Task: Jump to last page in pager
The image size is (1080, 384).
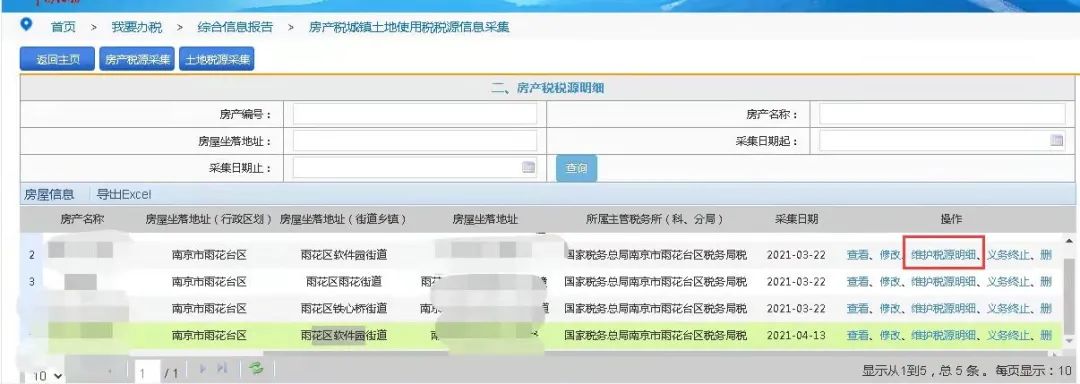Action: (221, 369)
